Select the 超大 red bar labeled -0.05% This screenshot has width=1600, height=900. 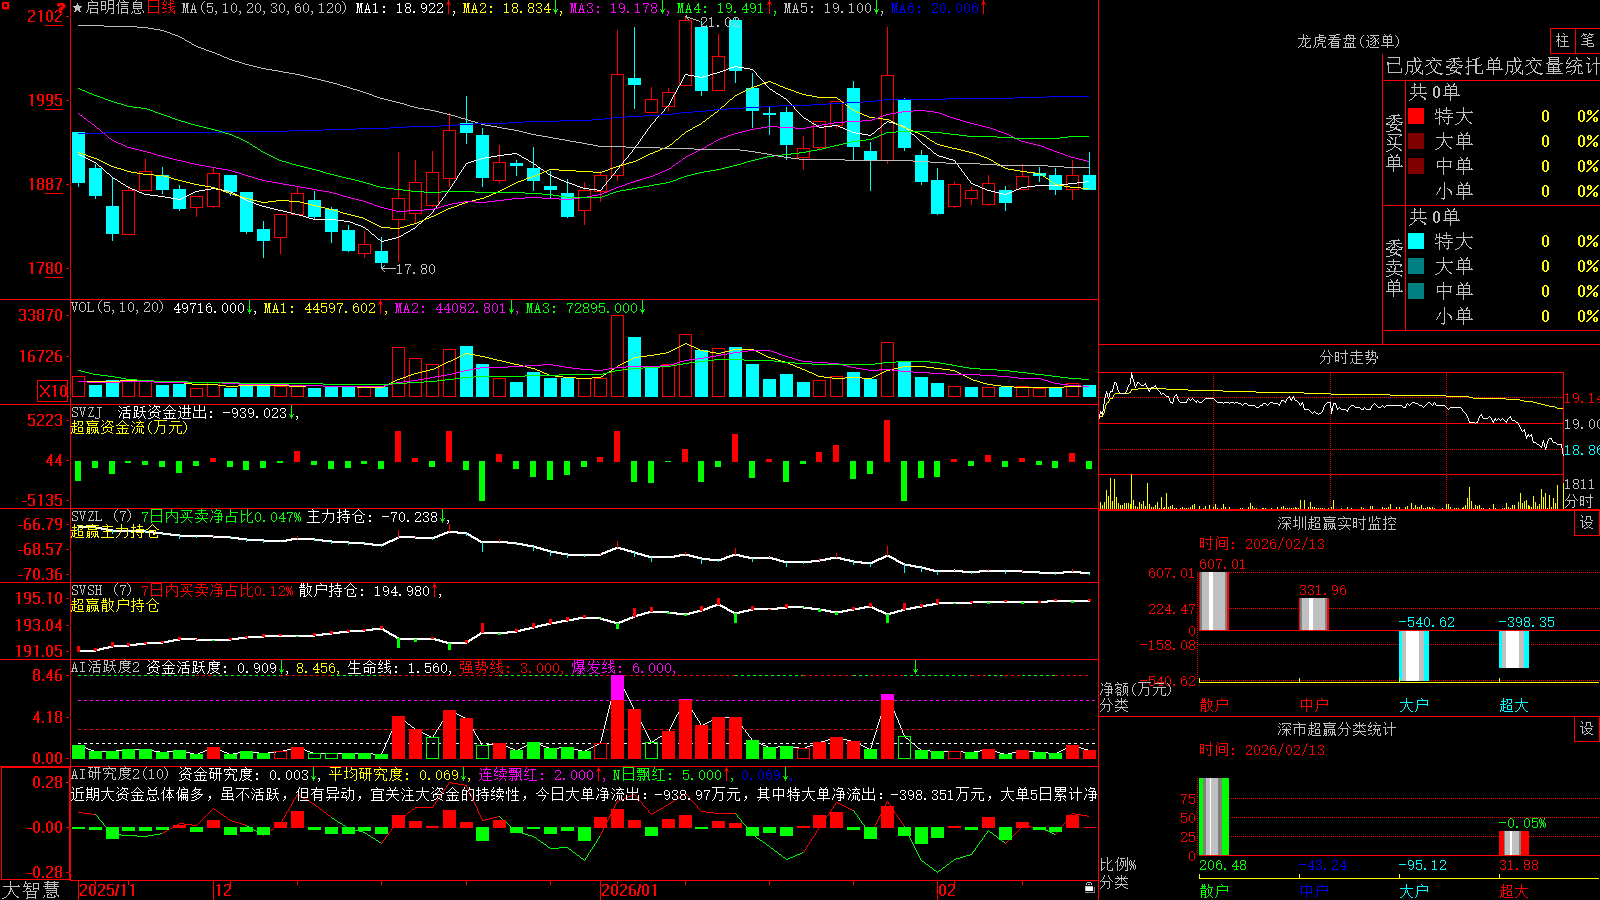(x=1514, y=843)
